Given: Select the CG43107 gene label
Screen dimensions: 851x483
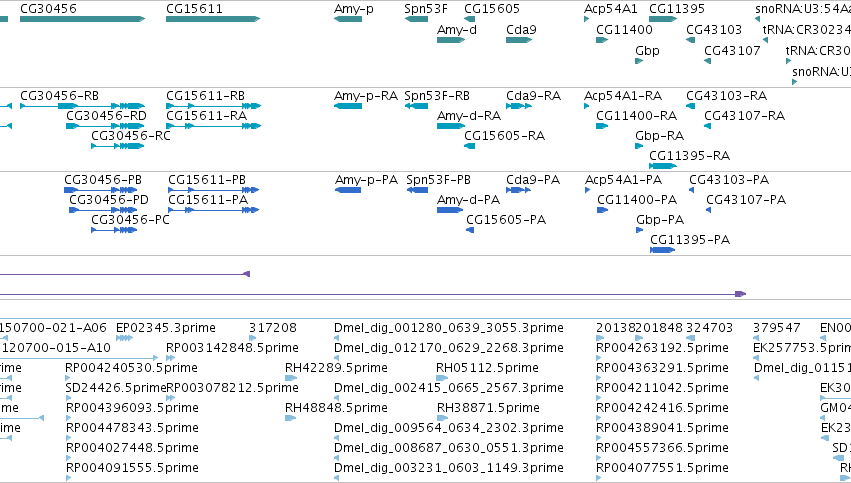Looking at the screenshot, I should click(732, 50).
